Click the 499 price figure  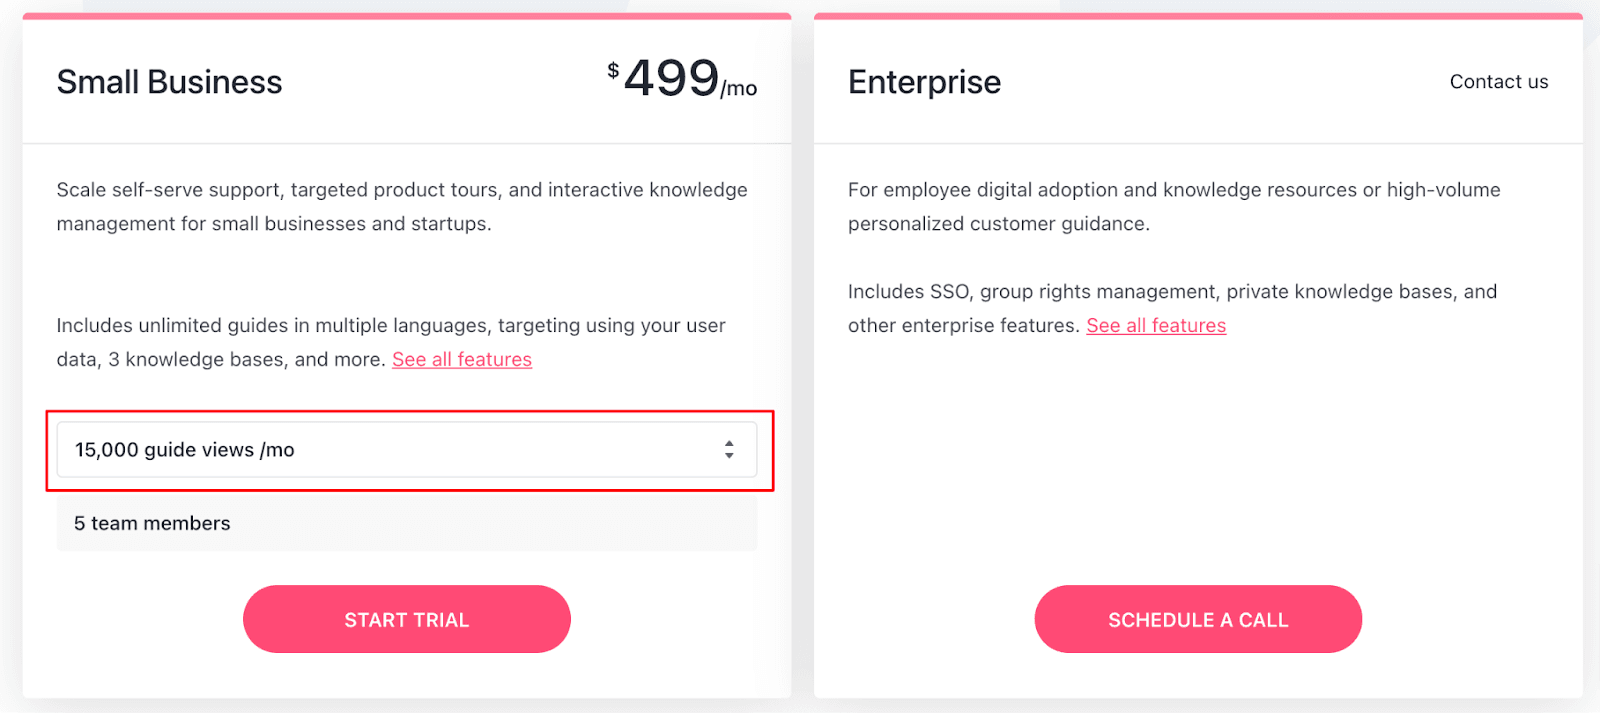click(x=671, y=78)
